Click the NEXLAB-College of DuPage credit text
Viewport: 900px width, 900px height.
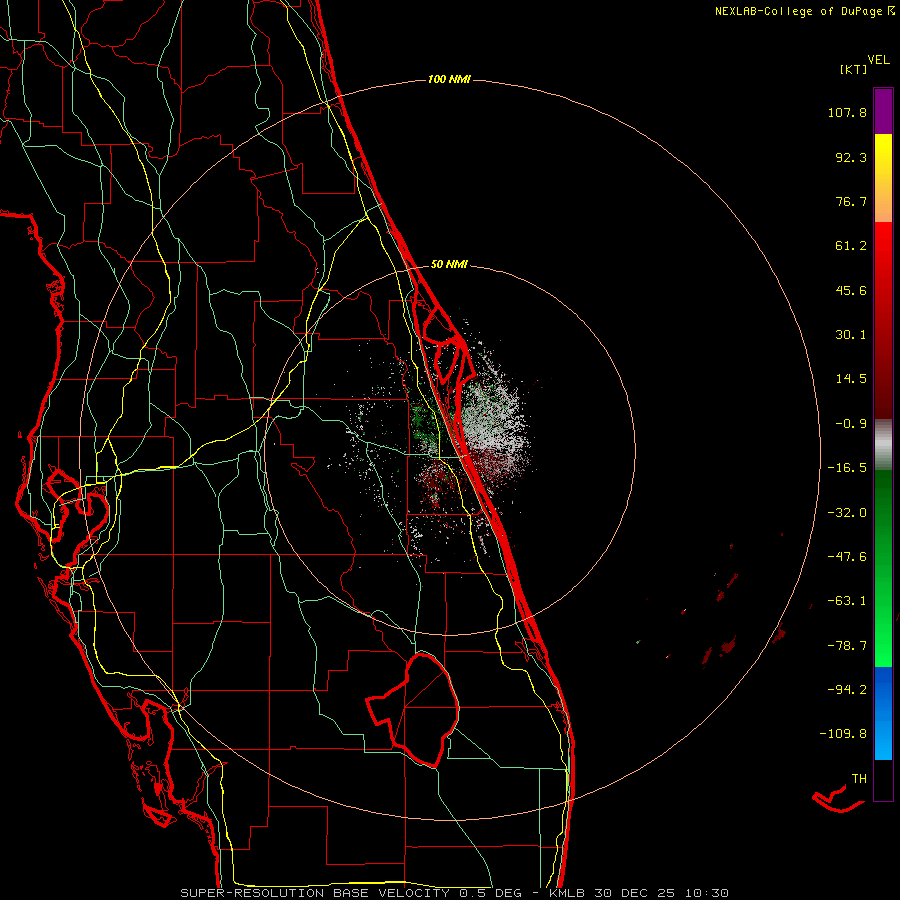click(x=798, y=11)
